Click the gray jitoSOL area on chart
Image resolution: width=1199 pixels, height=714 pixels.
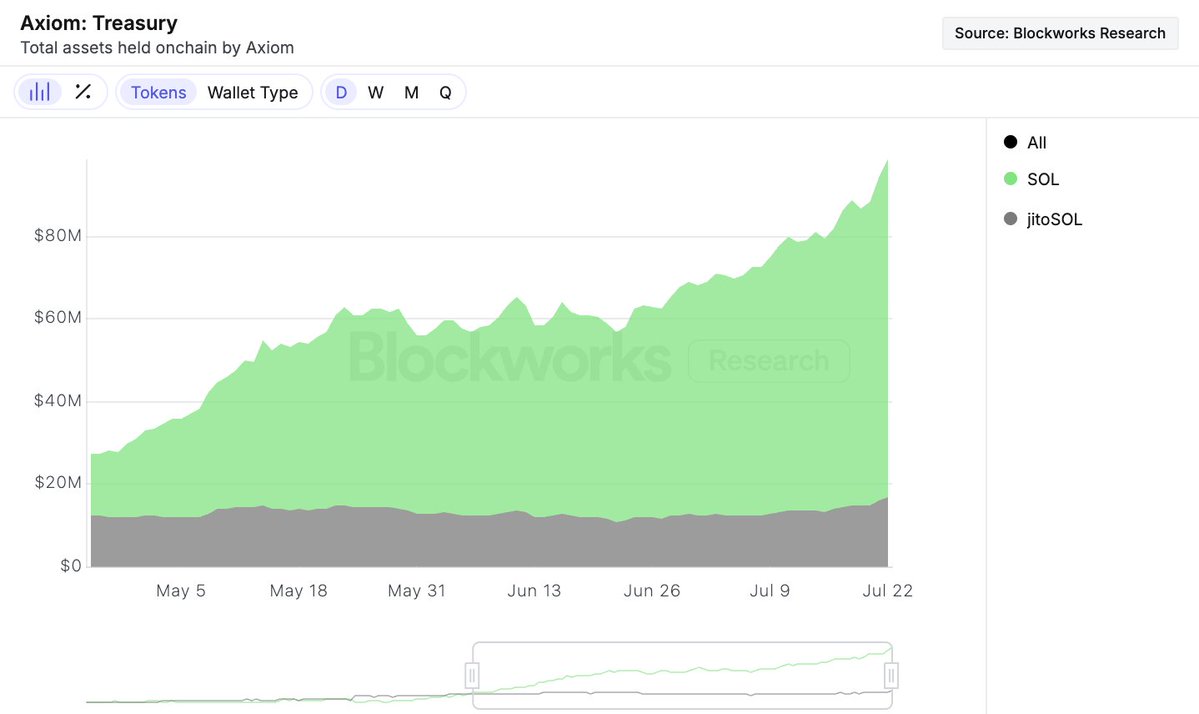pos(489,543)
